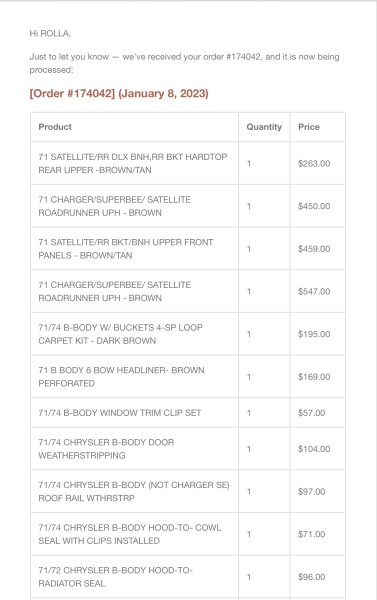The height and width of the screenshot is (600, 377).
Task: Click the $57.00 price cell
Action: pyautogui.click(x=312, y=413)
